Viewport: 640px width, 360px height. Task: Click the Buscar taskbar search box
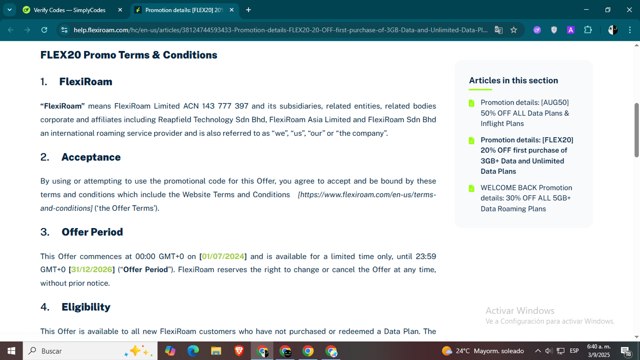90,351
